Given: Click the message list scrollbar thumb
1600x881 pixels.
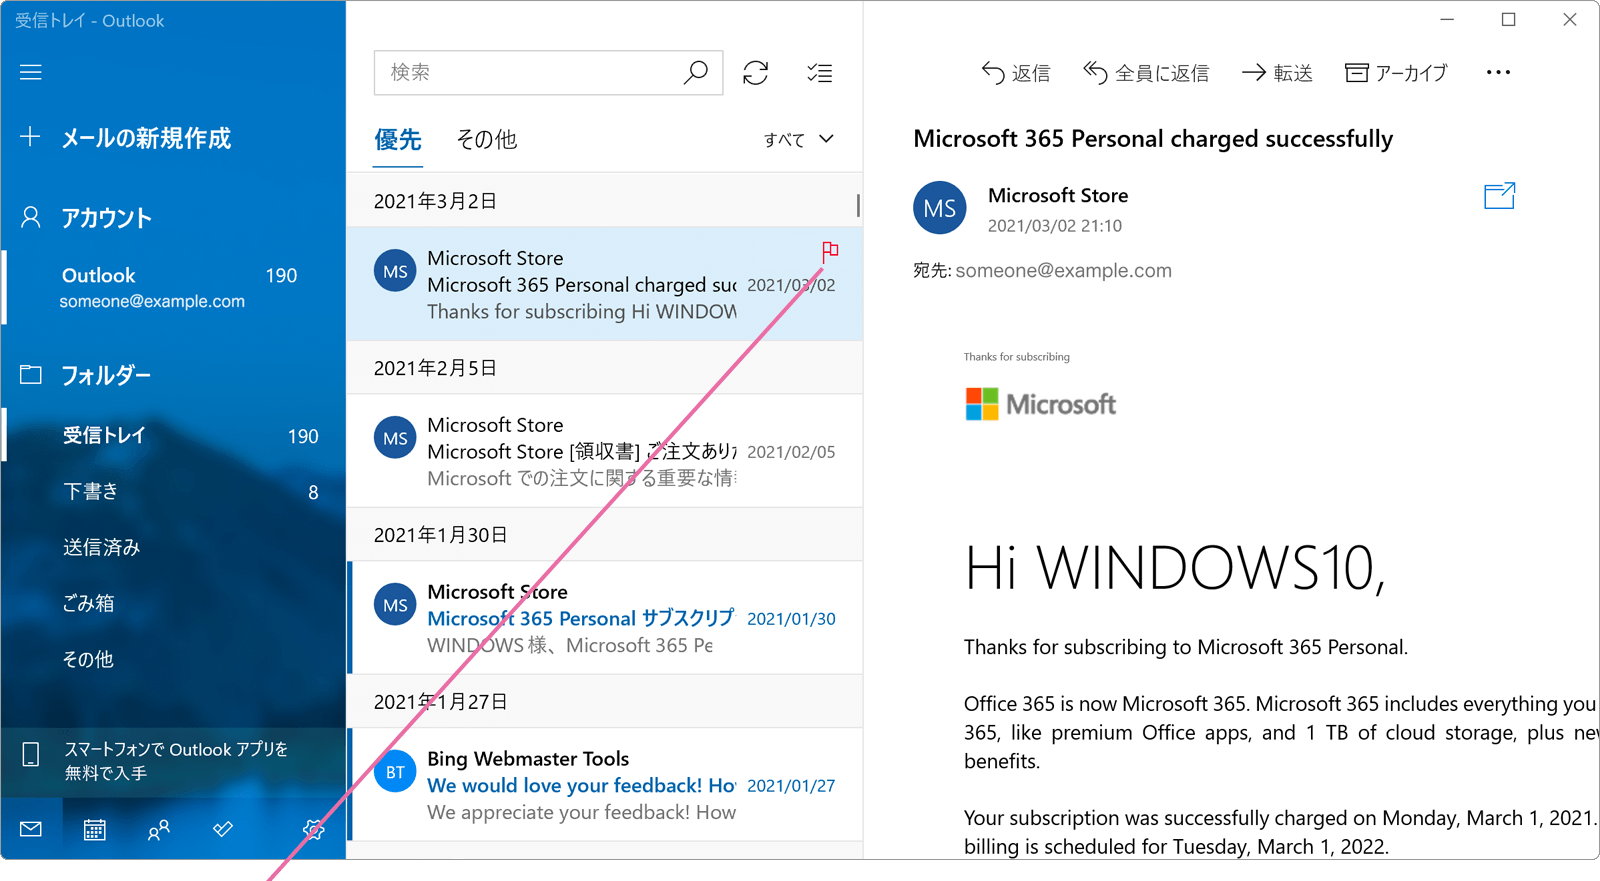Looking at the screenshot, I should tap(858, 204).
